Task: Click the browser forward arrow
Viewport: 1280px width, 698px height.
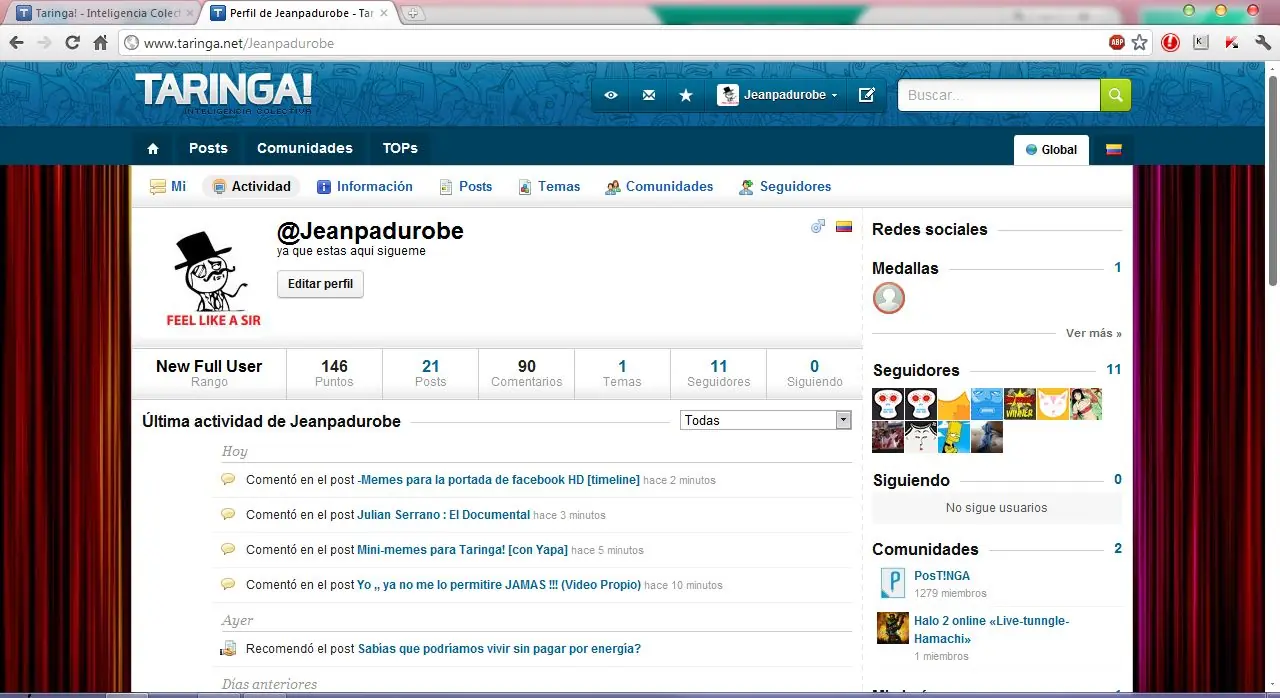Action: click(44, 43)
